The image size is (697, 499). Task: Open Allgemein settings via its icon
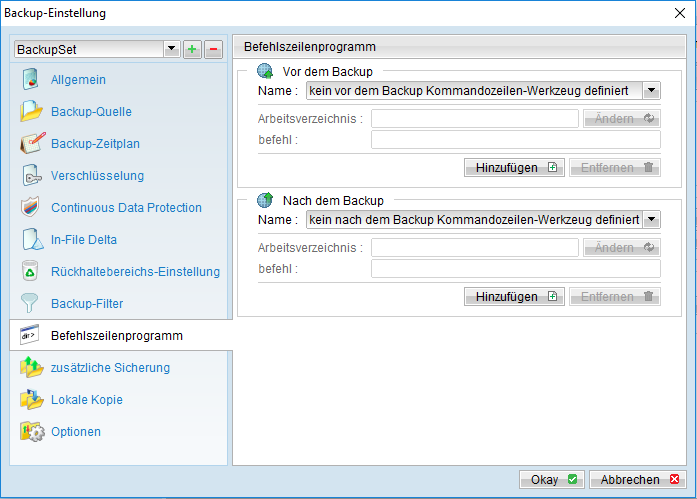pyautogui.click(x=30, y=80)
